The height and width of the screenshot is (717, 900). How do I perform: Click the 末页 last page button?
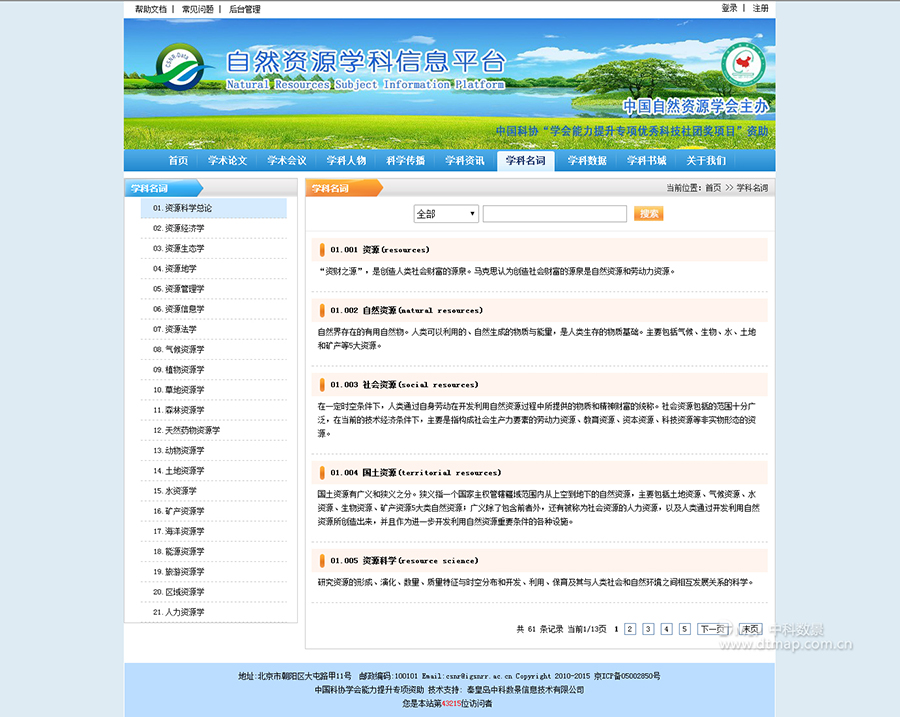pos(750,628)
